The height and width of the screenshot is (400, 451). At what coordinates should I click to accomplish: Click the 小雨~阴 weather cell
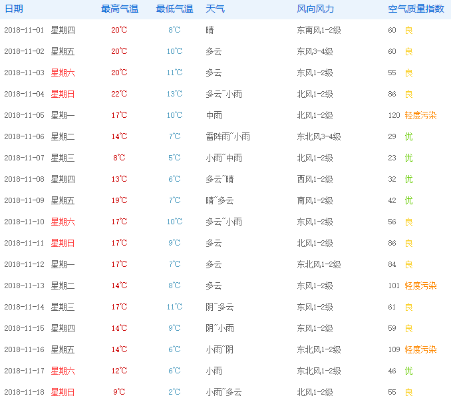(219, 350)
